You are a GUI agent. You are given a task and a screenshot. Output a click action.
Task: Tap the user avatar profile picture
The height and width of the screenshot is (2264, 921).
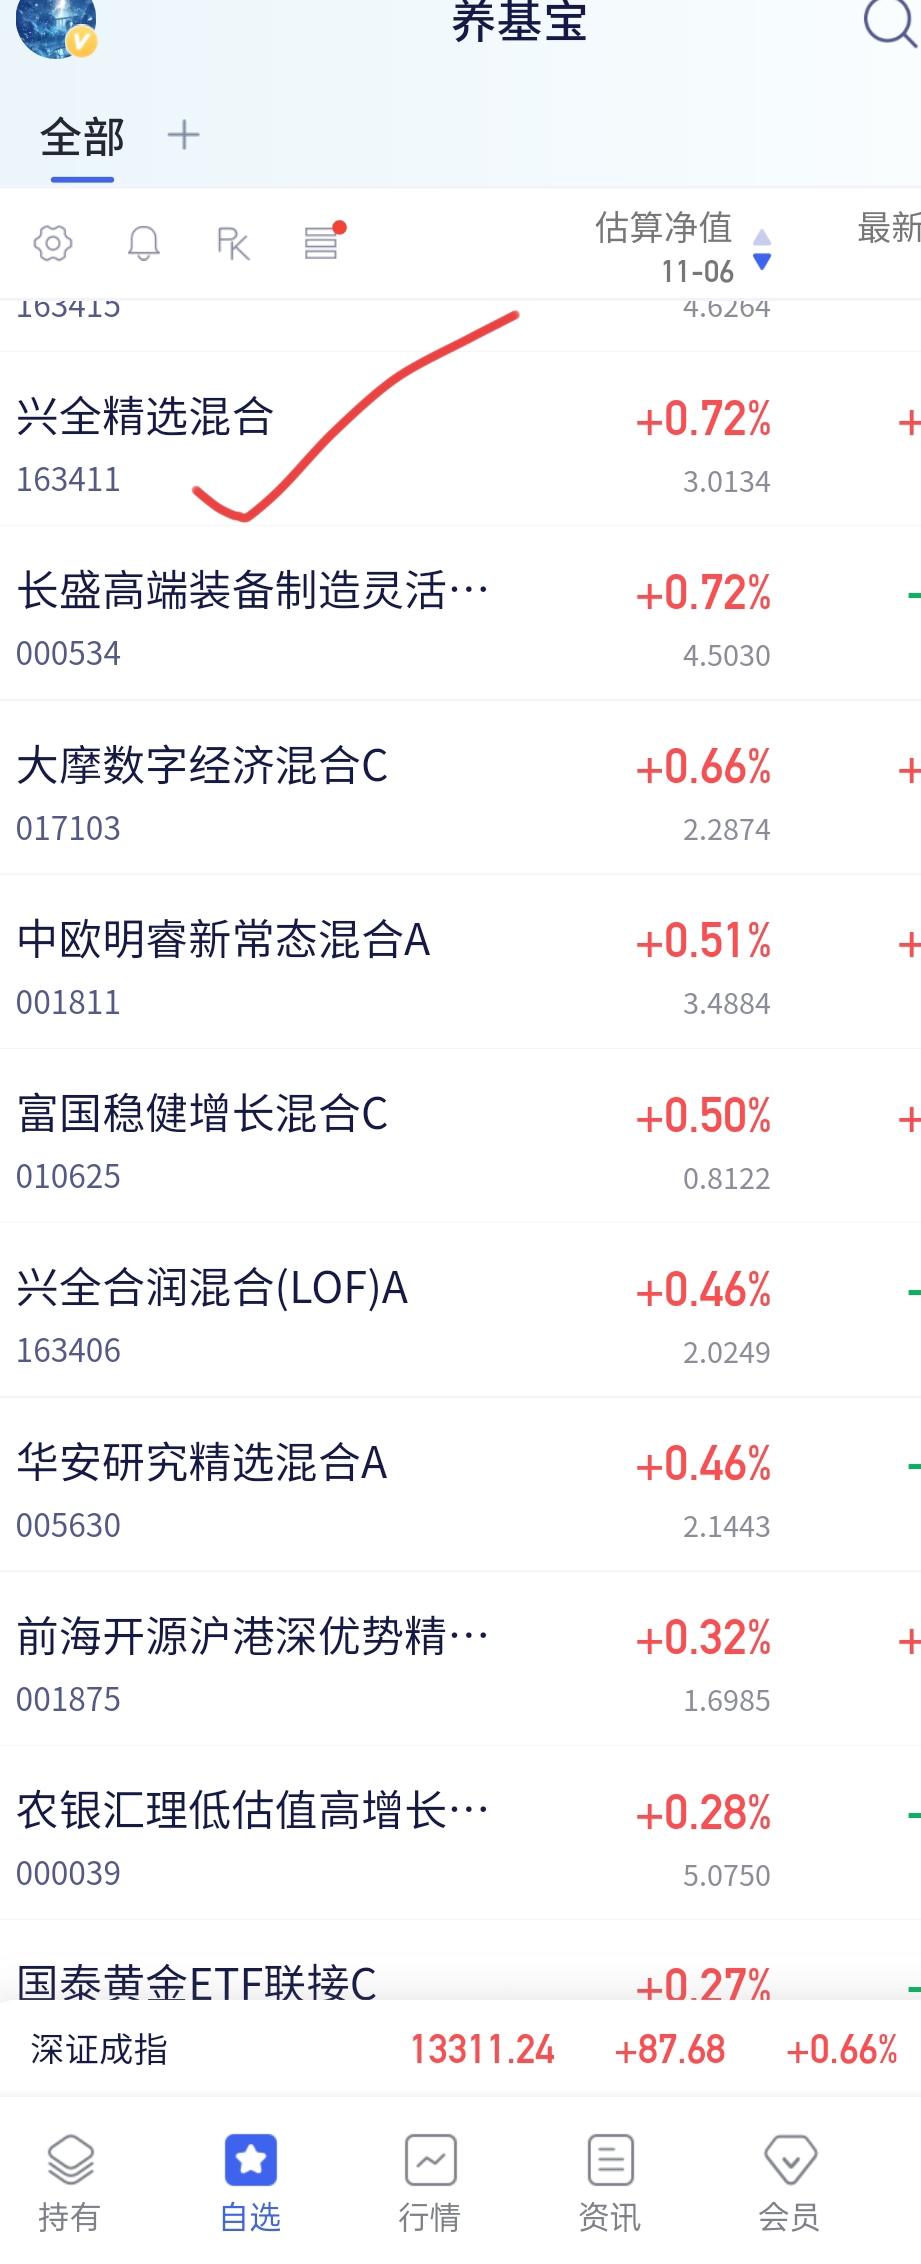coord(56,27)
